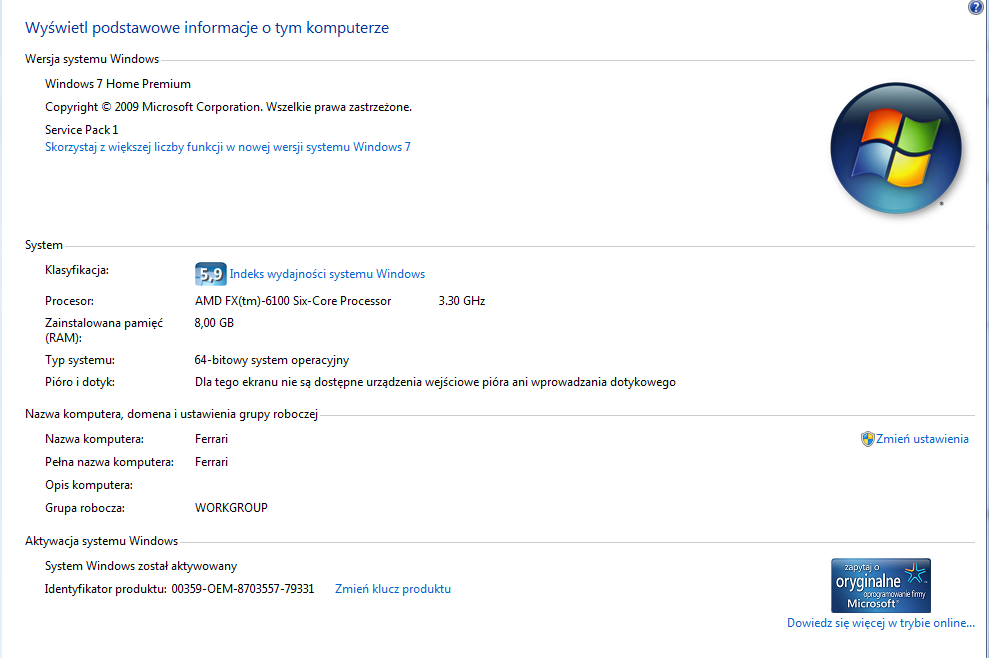Click the Typ systemu label

pyautogui.click(x=80, y=360)
